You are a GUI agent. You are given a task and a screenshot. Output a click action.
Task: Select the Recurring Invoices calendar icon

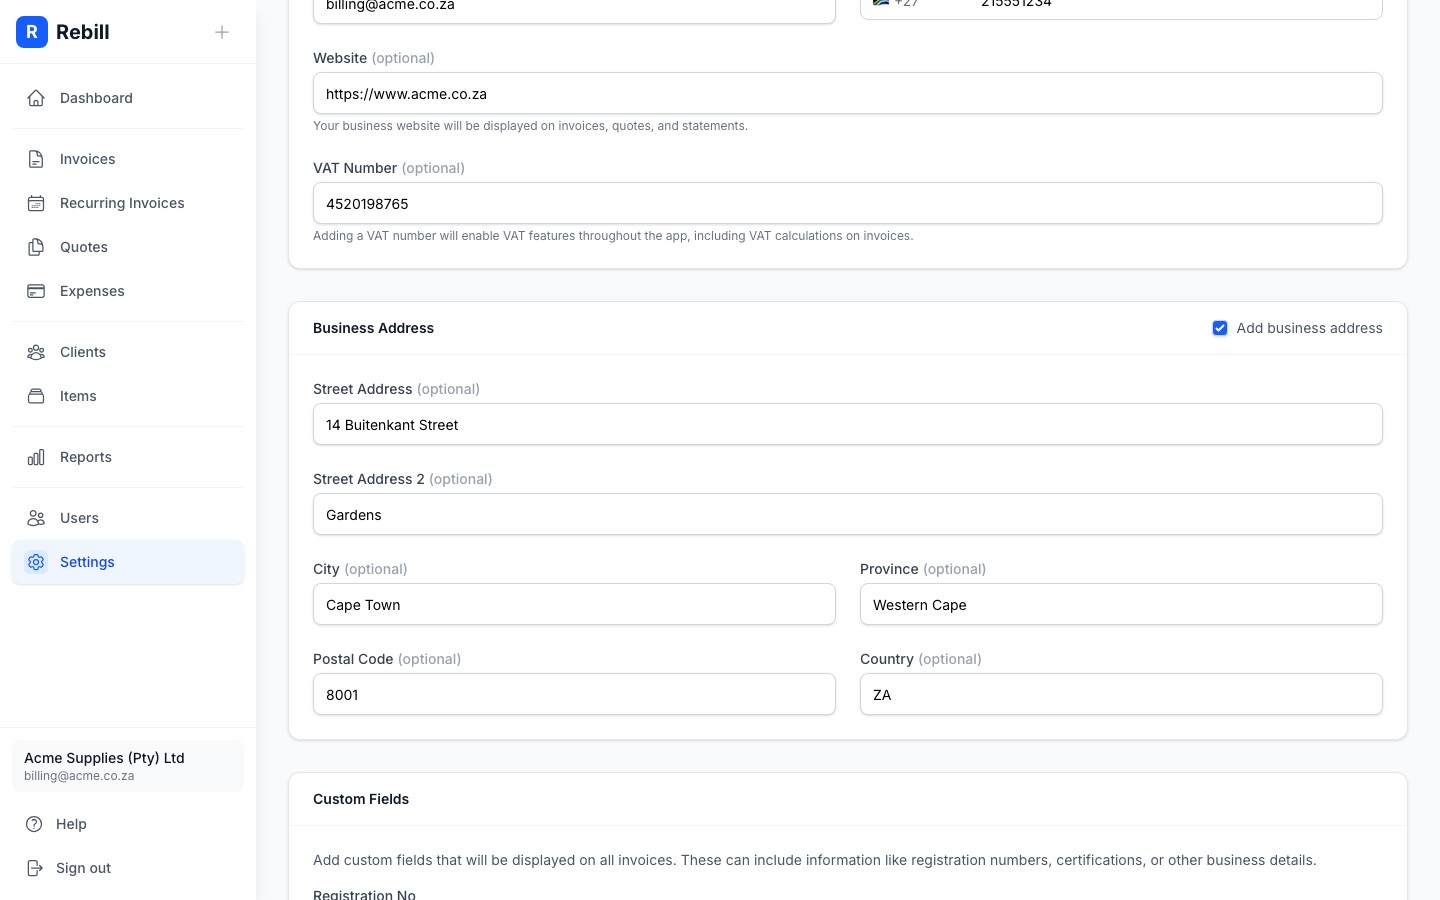click(x=36, y=203)
